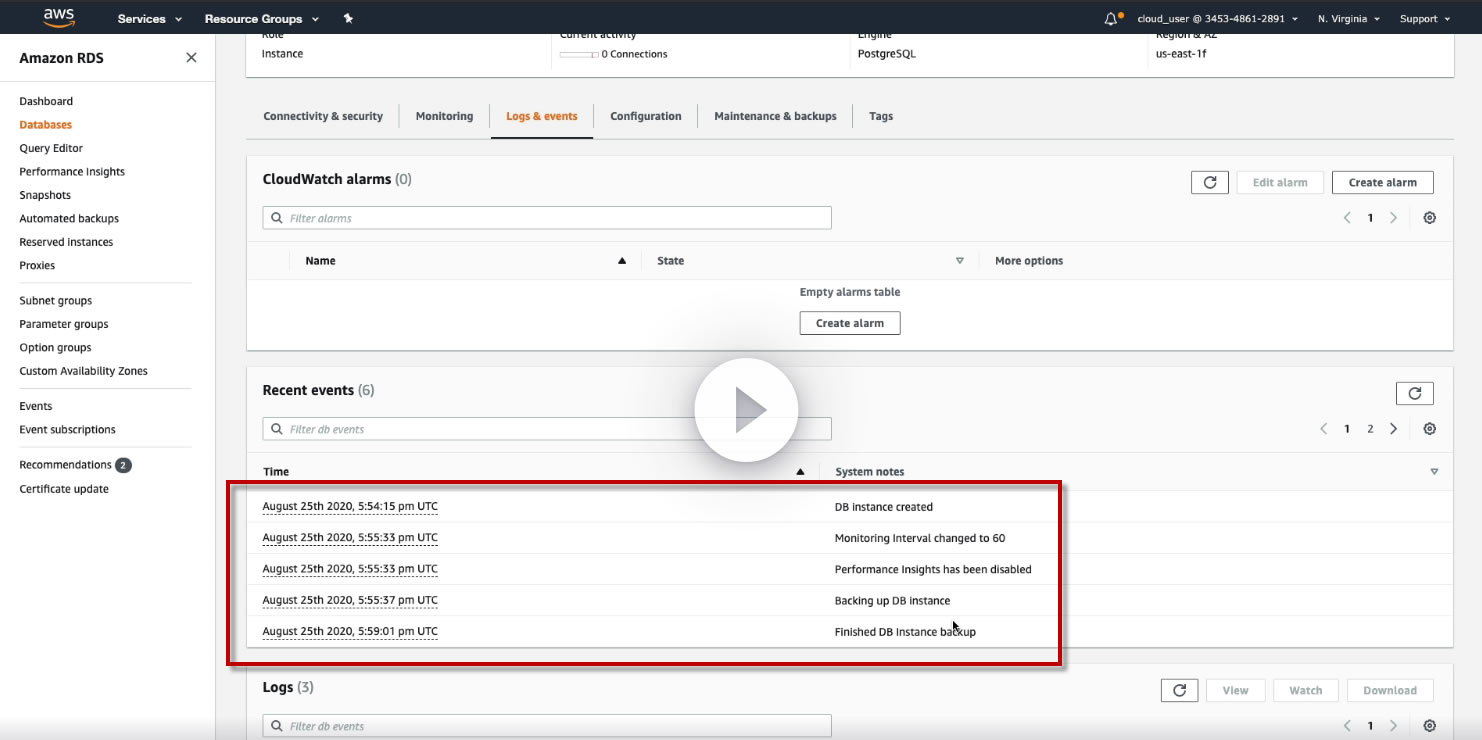Close the Amazon RDS sidebar
Screen dimensions: 1482x740
click(191, 58)
